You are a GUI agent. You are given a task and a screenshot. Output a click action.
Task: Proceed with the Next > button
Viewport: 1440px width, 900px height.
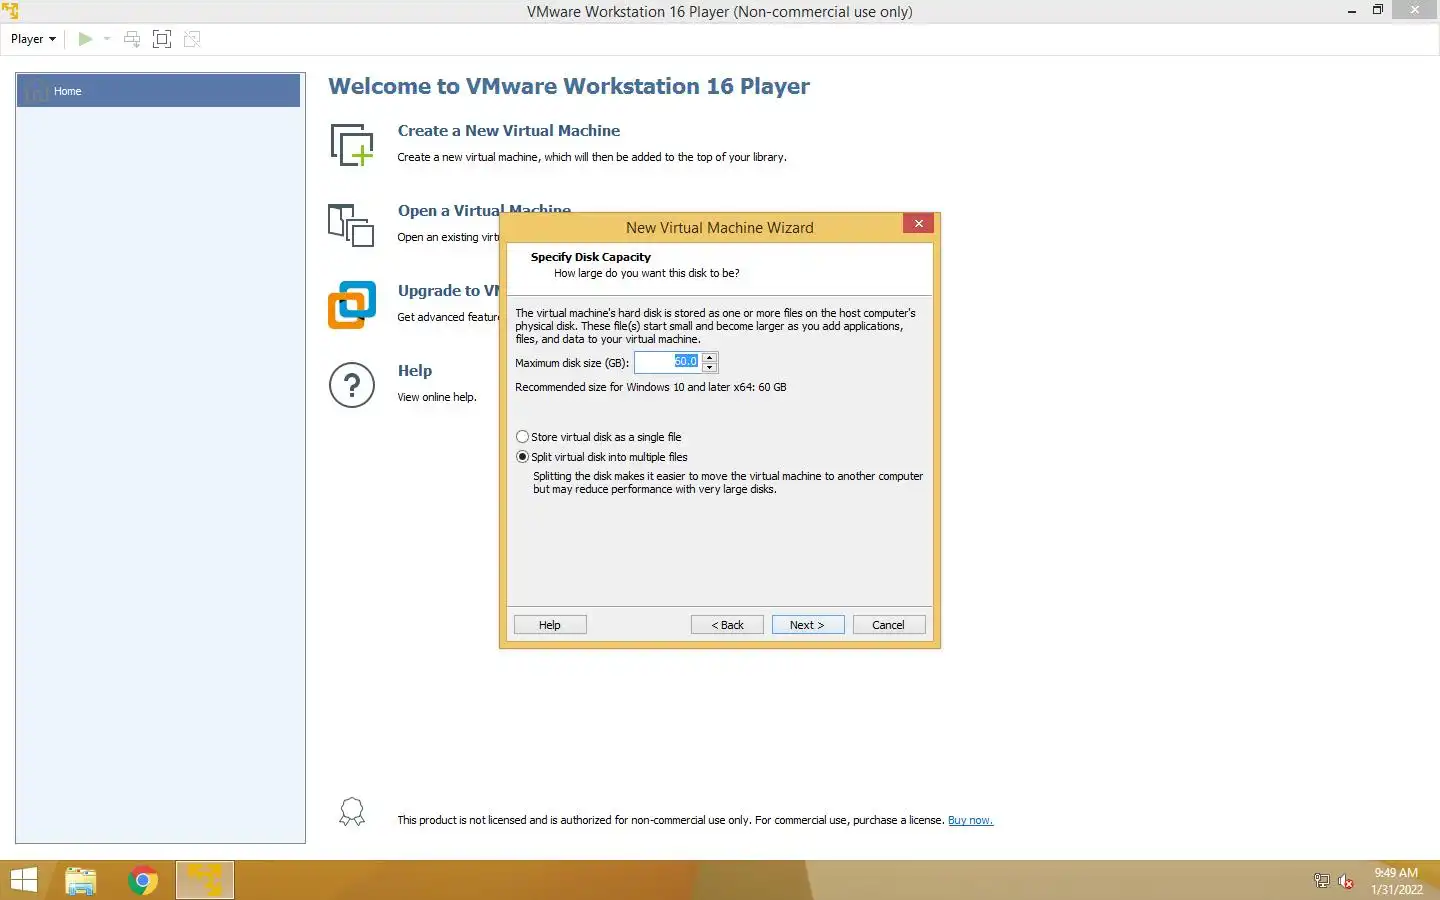click(x=808, y=625)
